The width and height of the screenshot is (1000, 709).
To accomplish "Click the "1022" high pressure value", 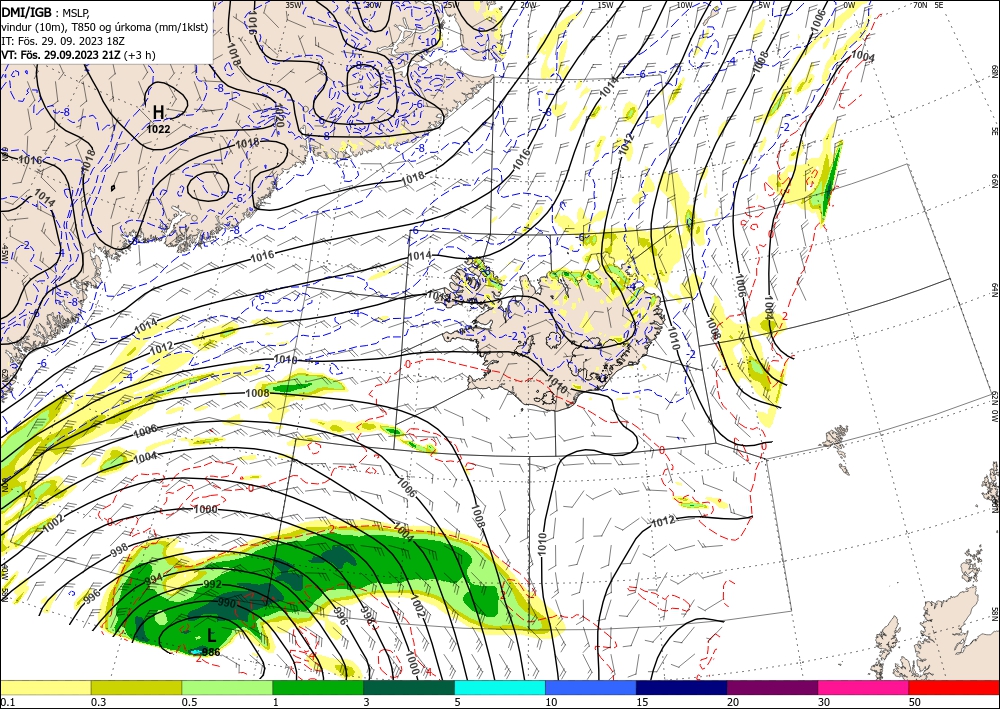I will pyautogui.click(x=158, y=129).
